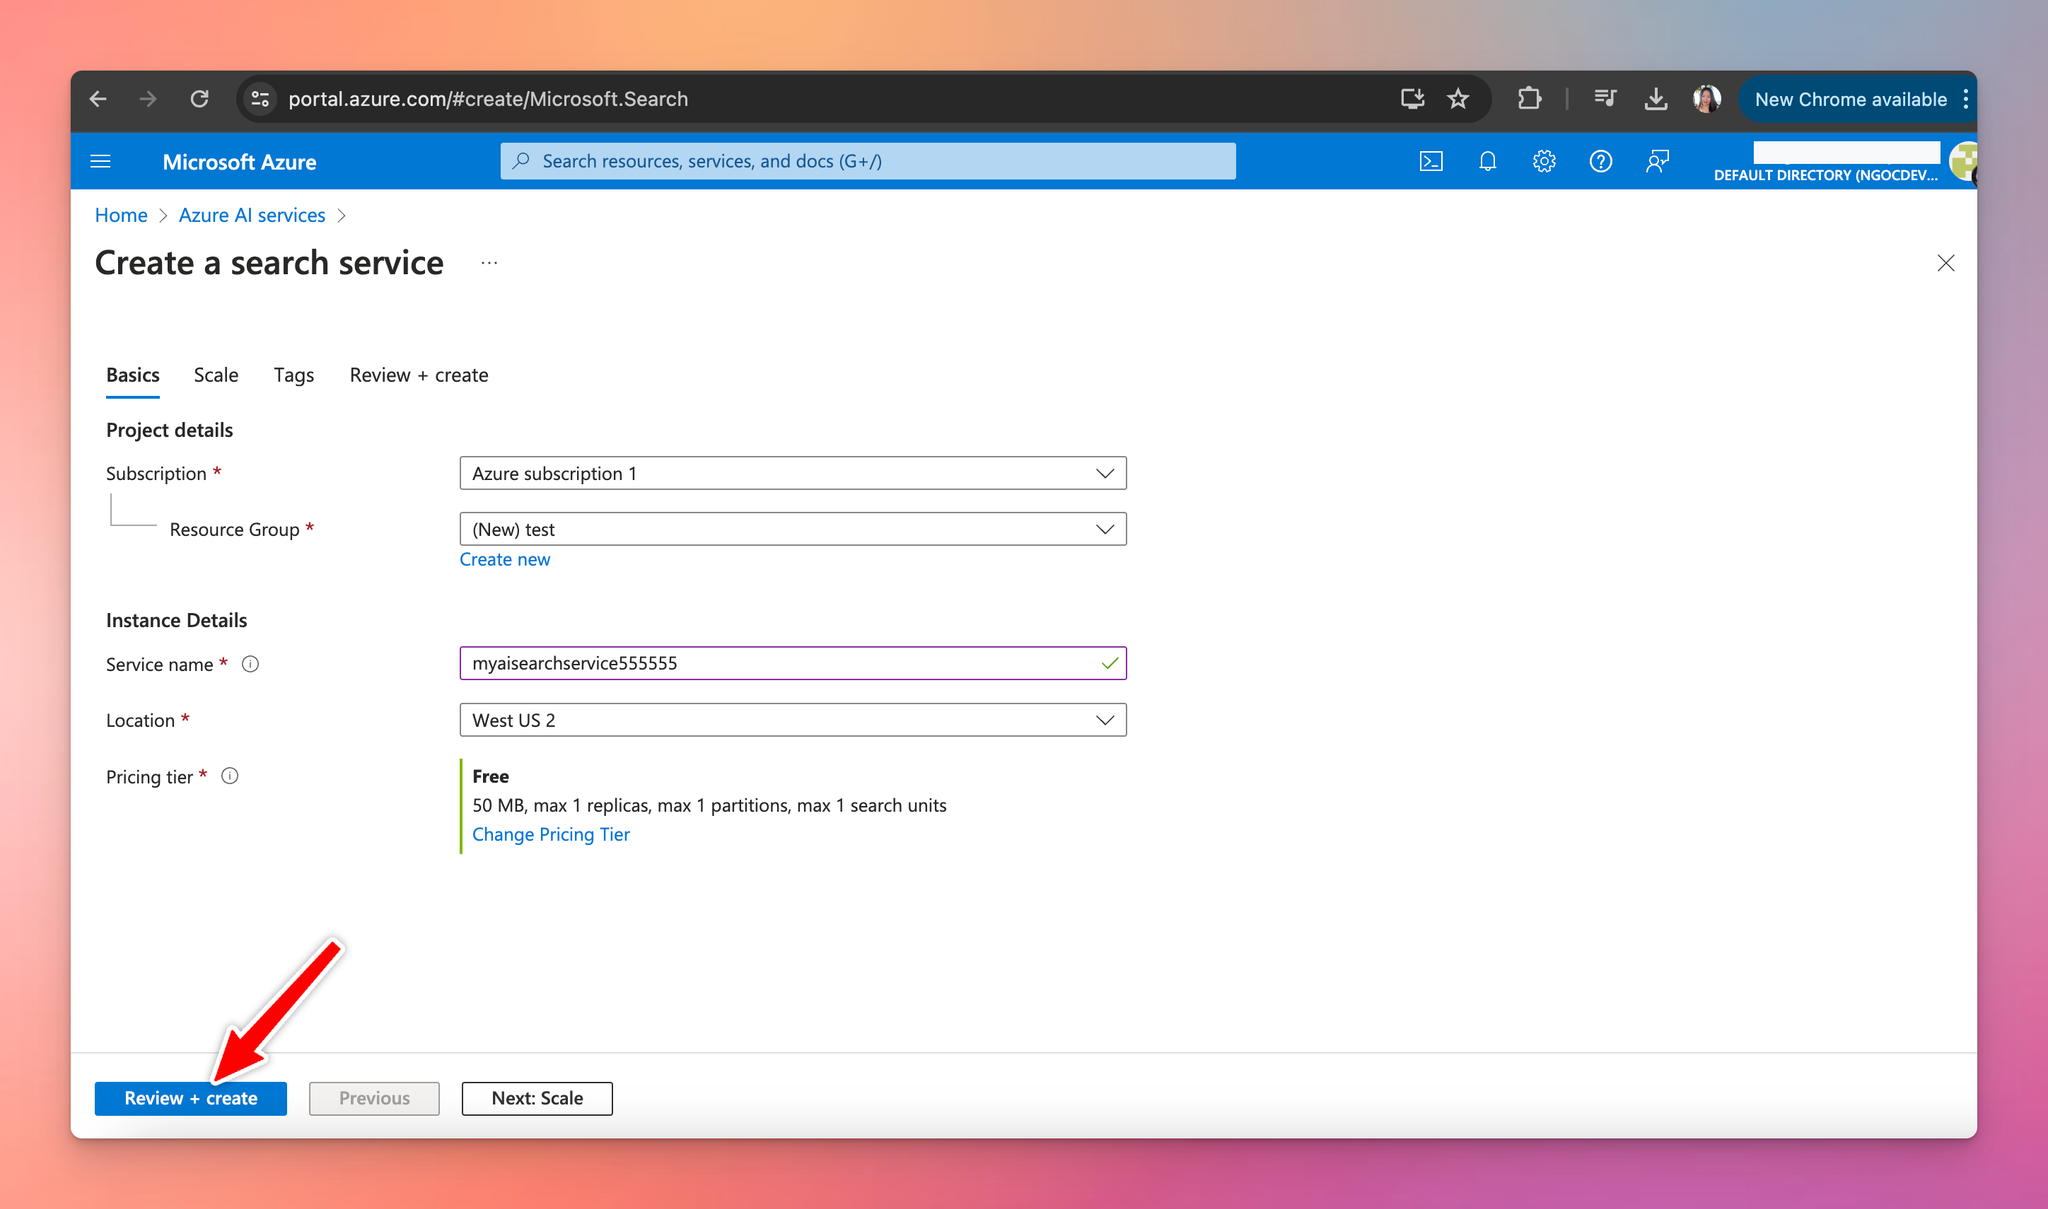Open Azure notifications bell
Viewport: 2048px width, 1209px height.
[1488, 161]
